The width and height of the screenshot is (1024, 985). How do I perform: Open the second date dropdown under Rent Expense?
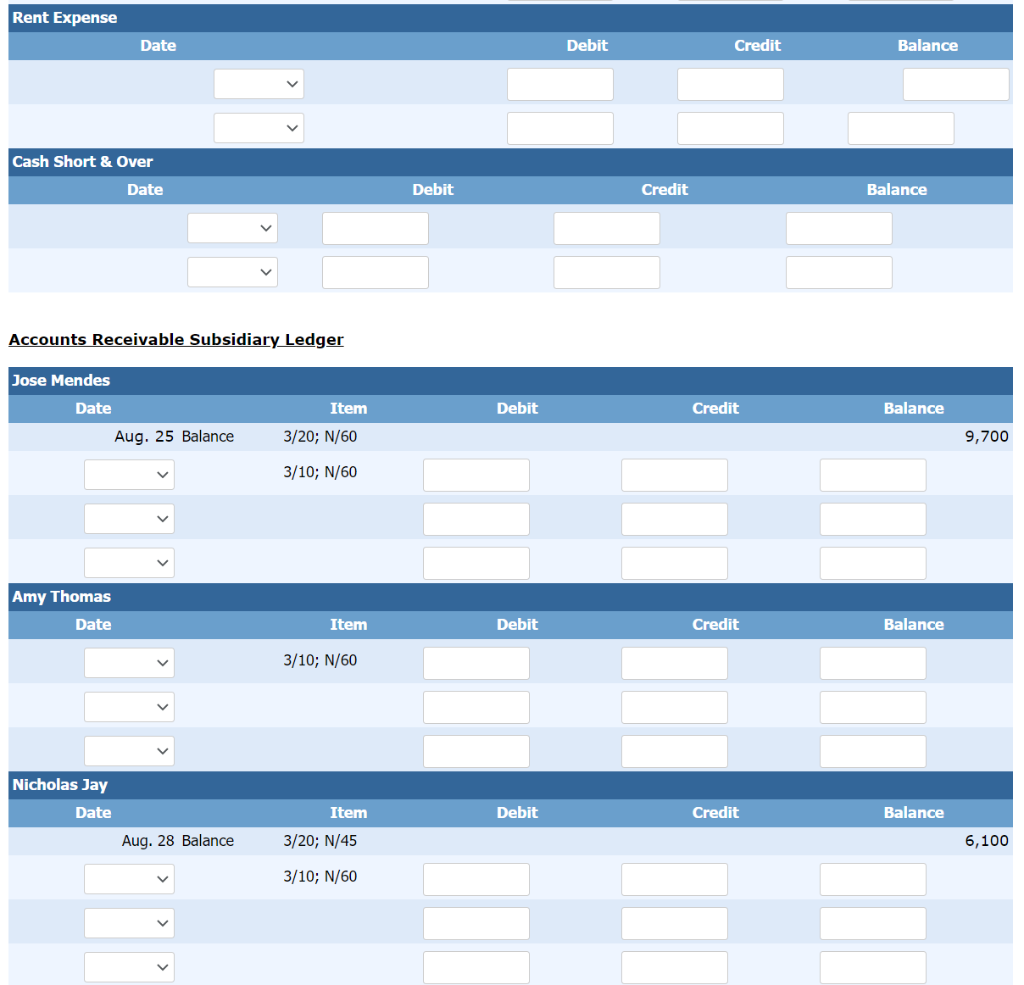(258, 128)
